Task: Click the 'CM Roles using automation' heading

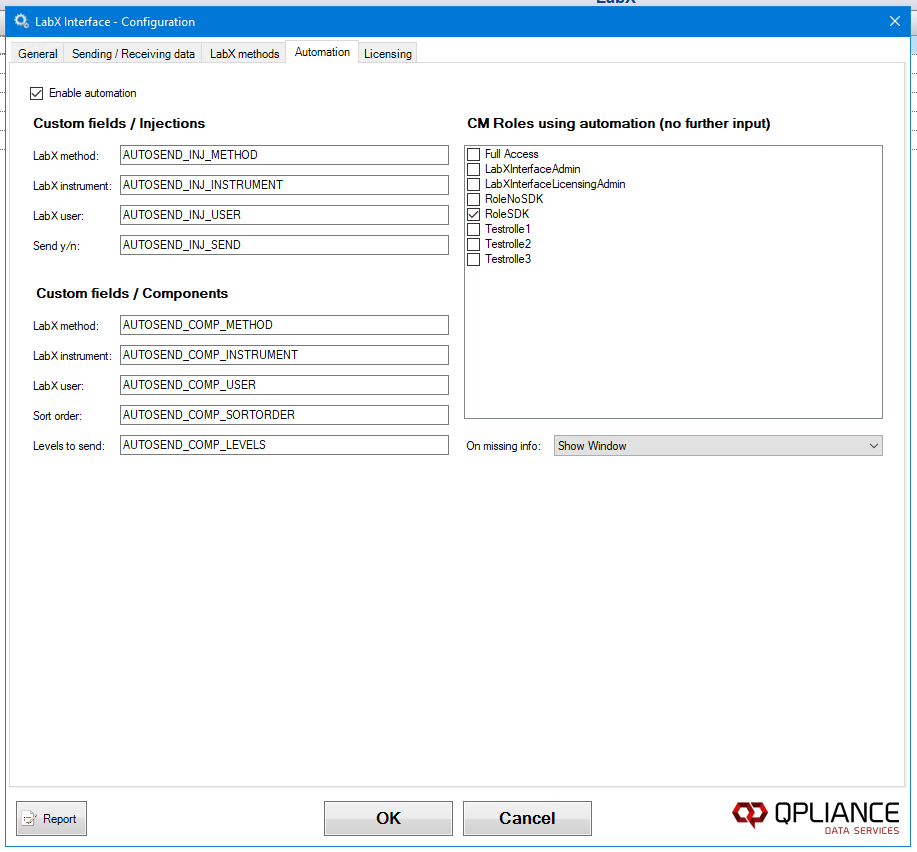Action: (x=619, y=123)
